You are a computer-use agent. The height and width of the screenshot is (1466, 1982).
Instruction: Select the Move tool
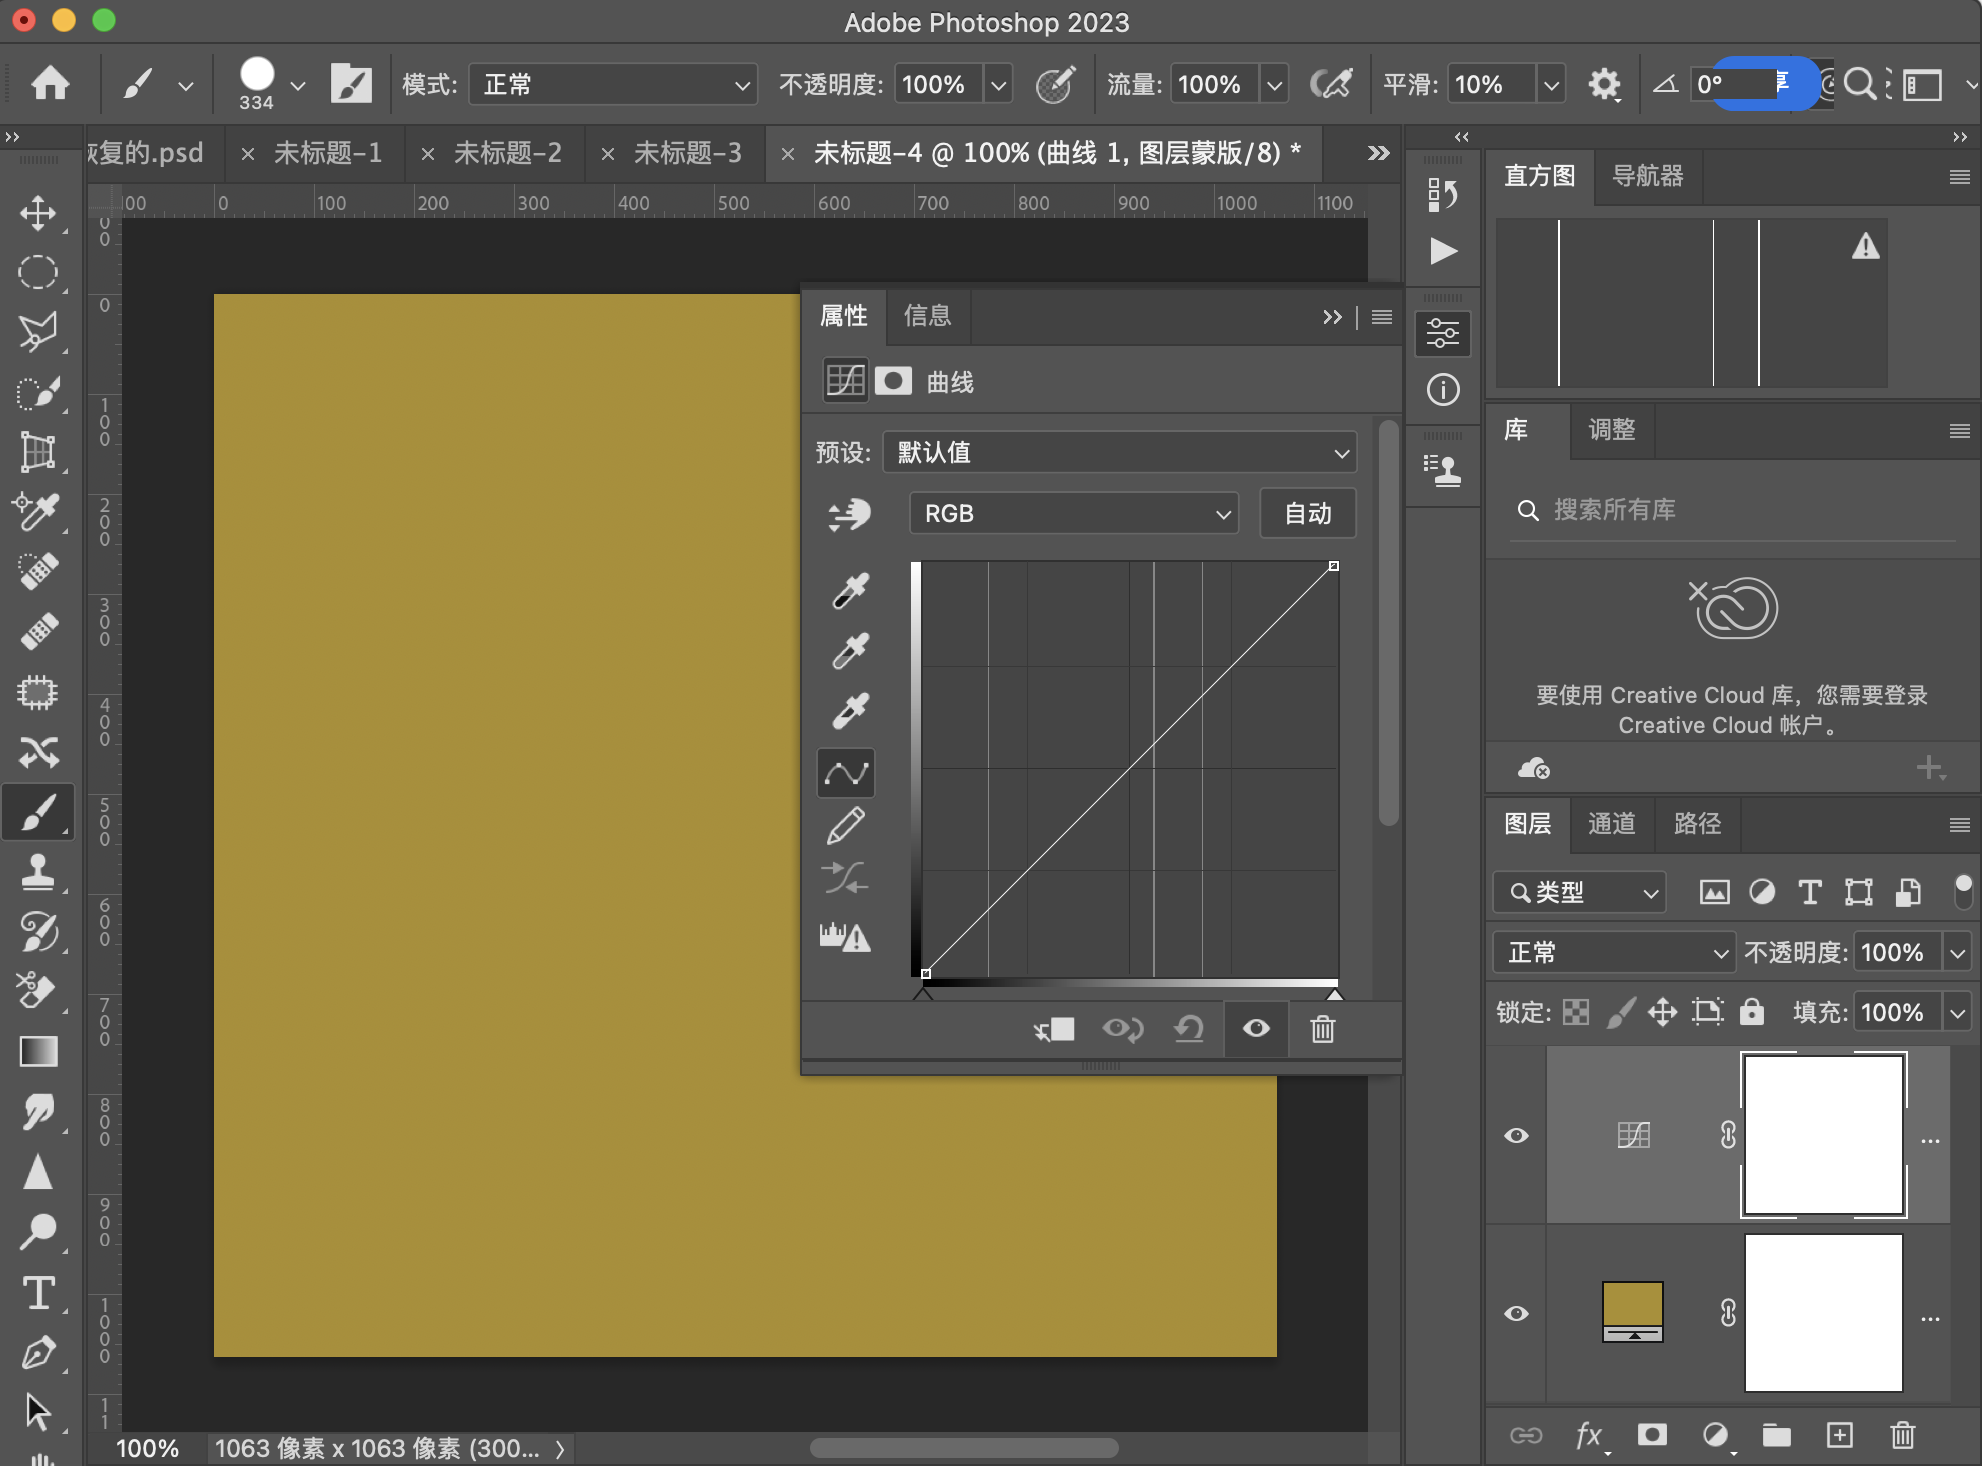click(38, 212)
